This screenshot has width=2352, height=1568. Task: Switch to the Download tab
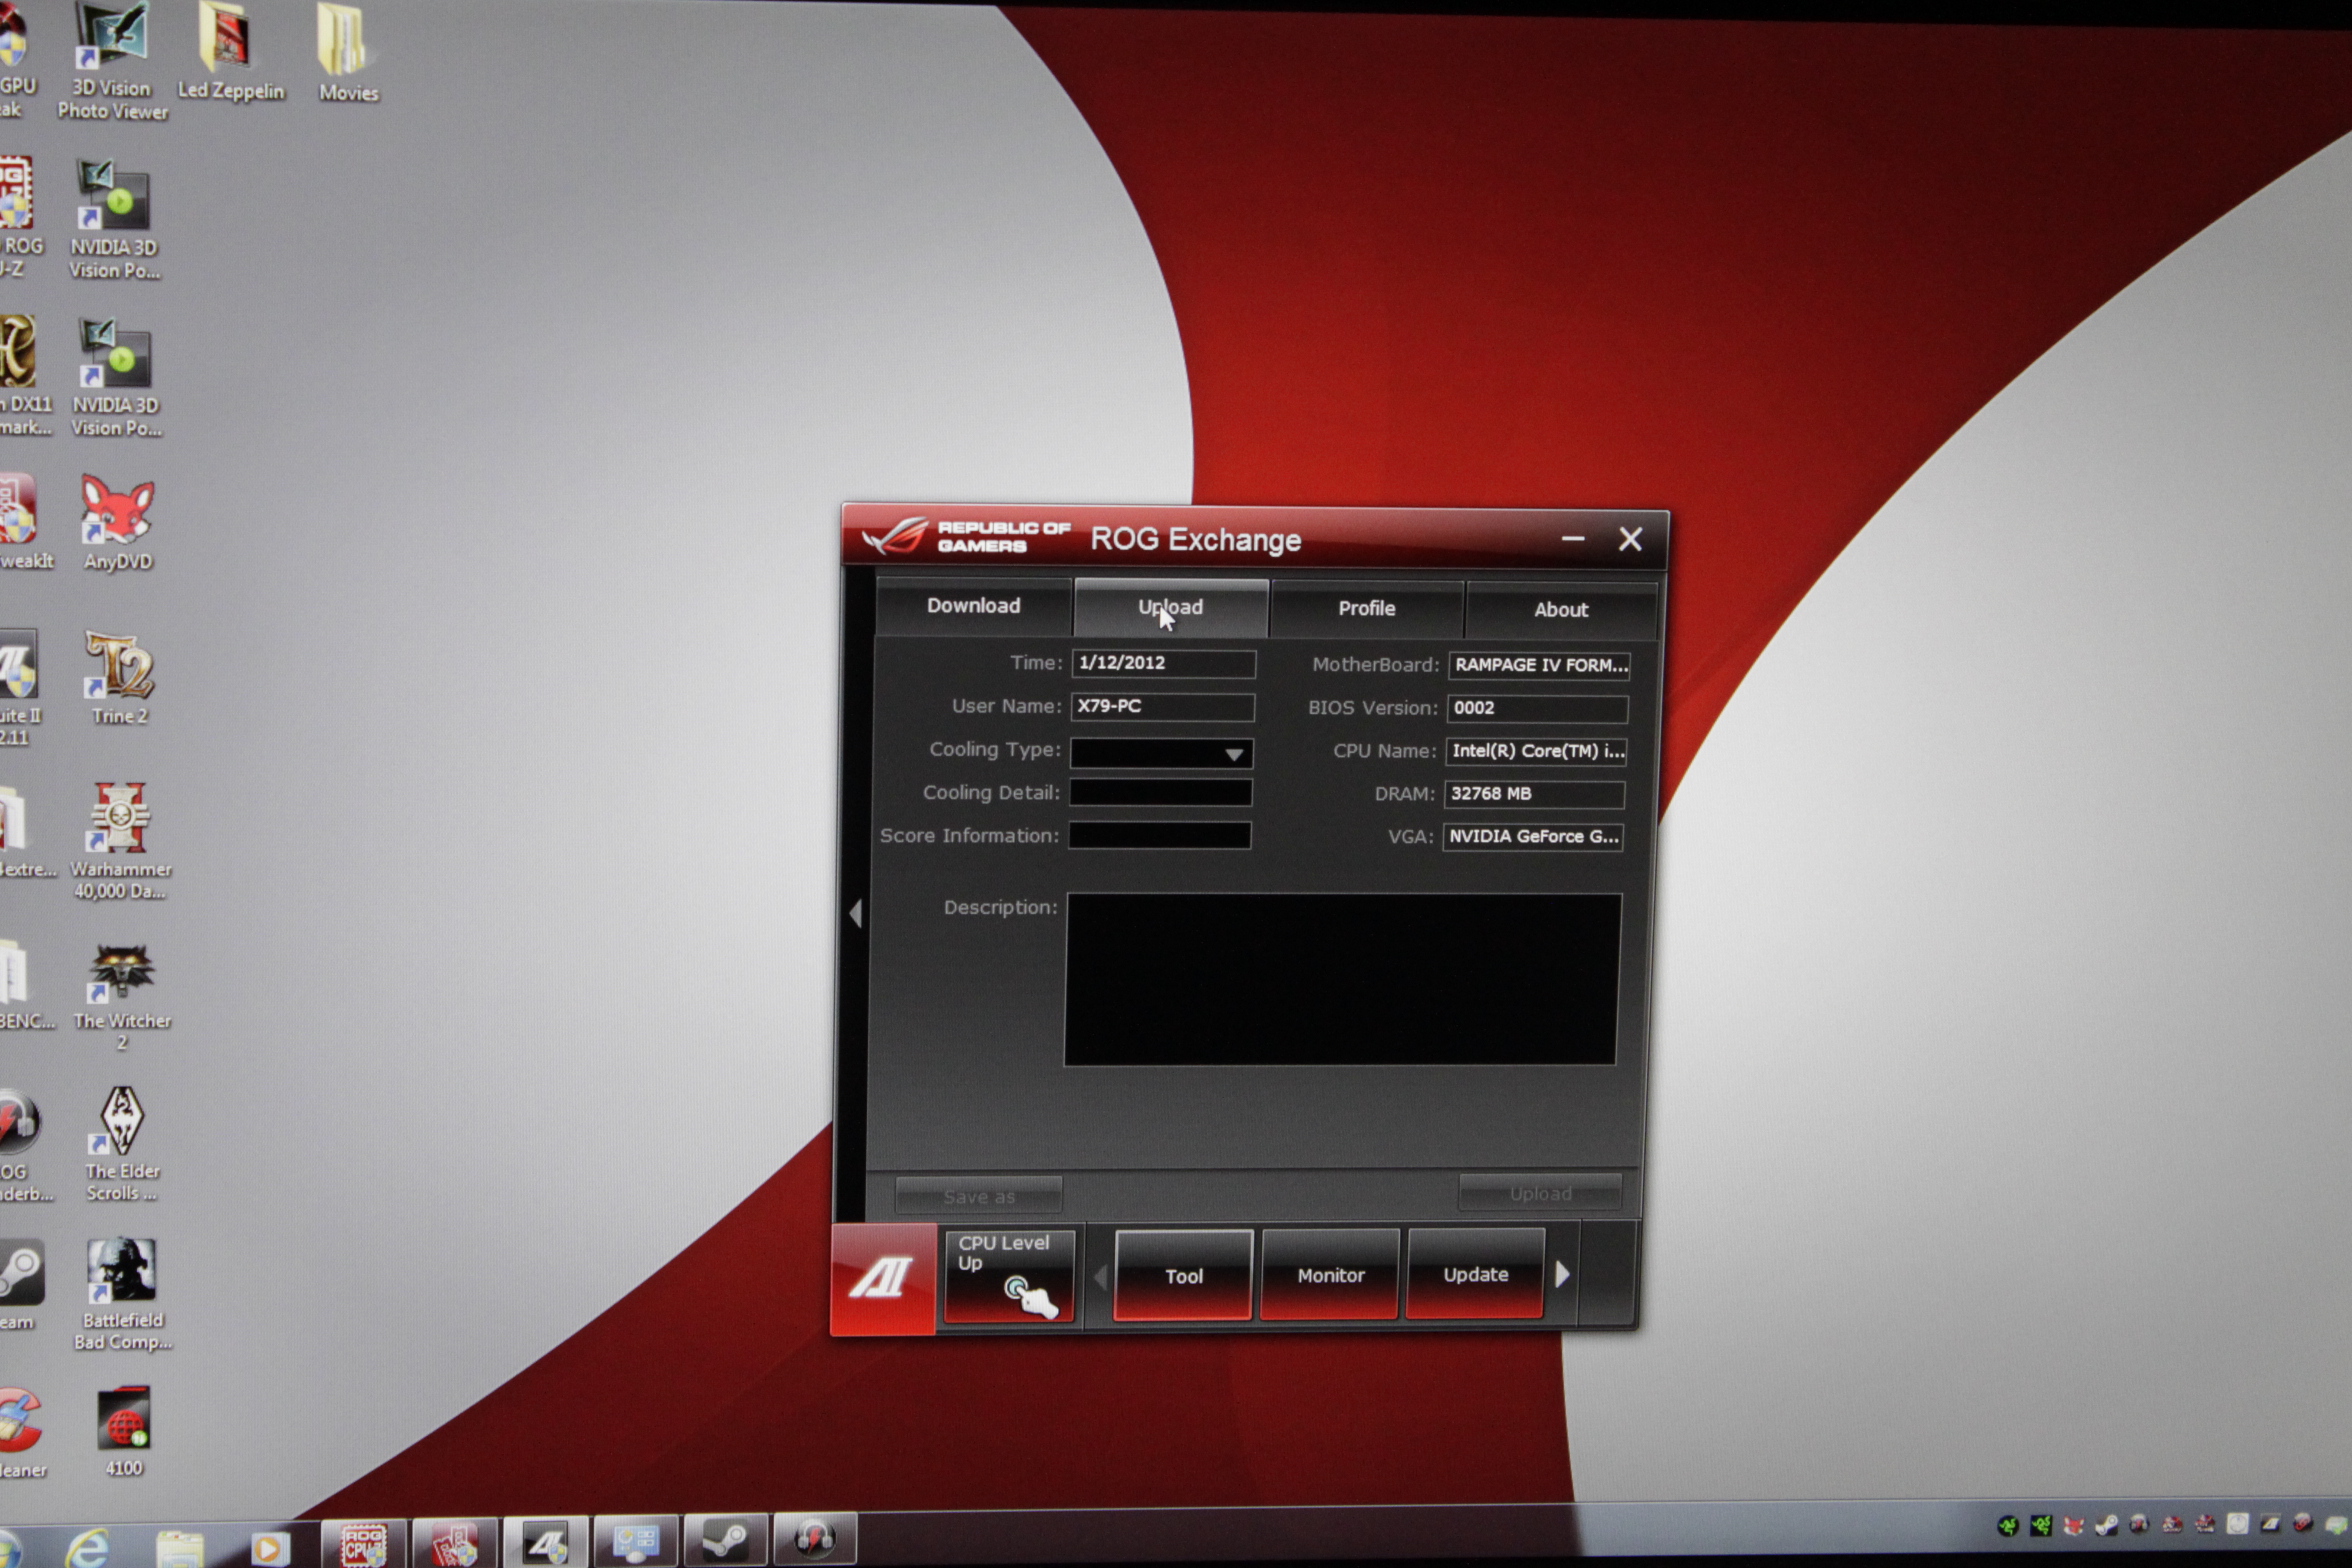(x=973, y=606)
